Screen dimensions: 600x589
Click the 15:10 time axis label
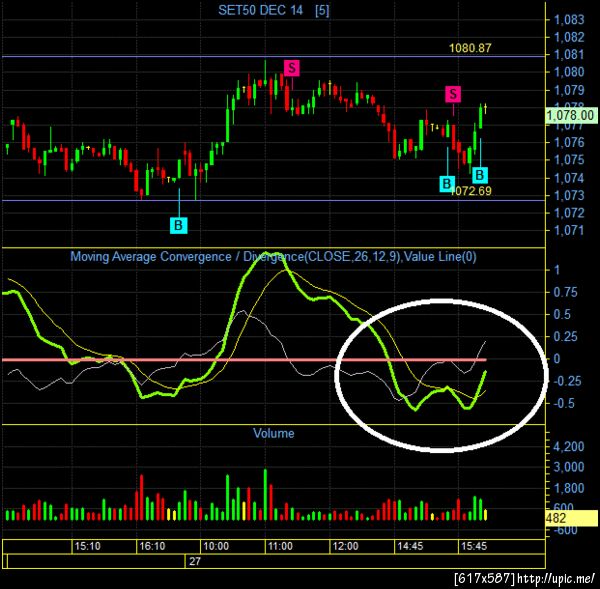[87, 546]
